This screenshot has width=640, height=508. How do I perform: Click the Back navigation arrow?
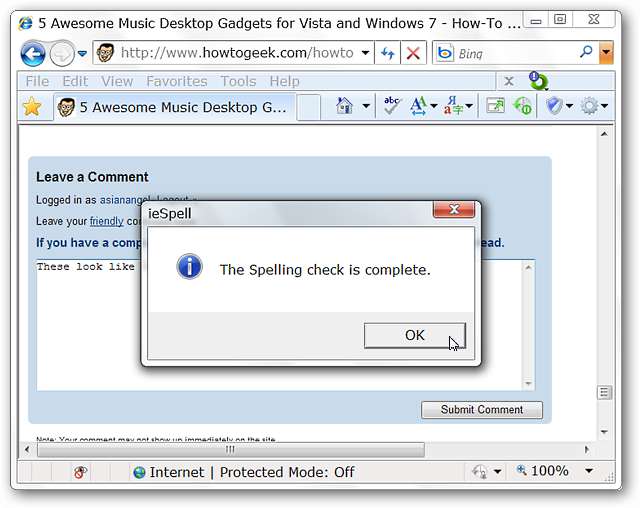tap(33, 53)
